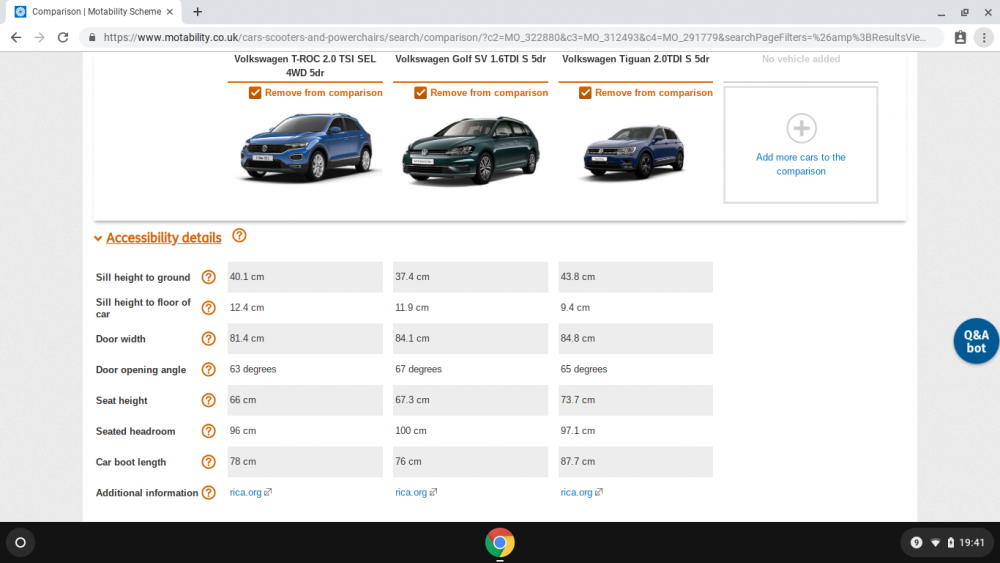Click Volkswagen Tiguan 2.0TDI S 5dr title

click(x=635, y=59)
